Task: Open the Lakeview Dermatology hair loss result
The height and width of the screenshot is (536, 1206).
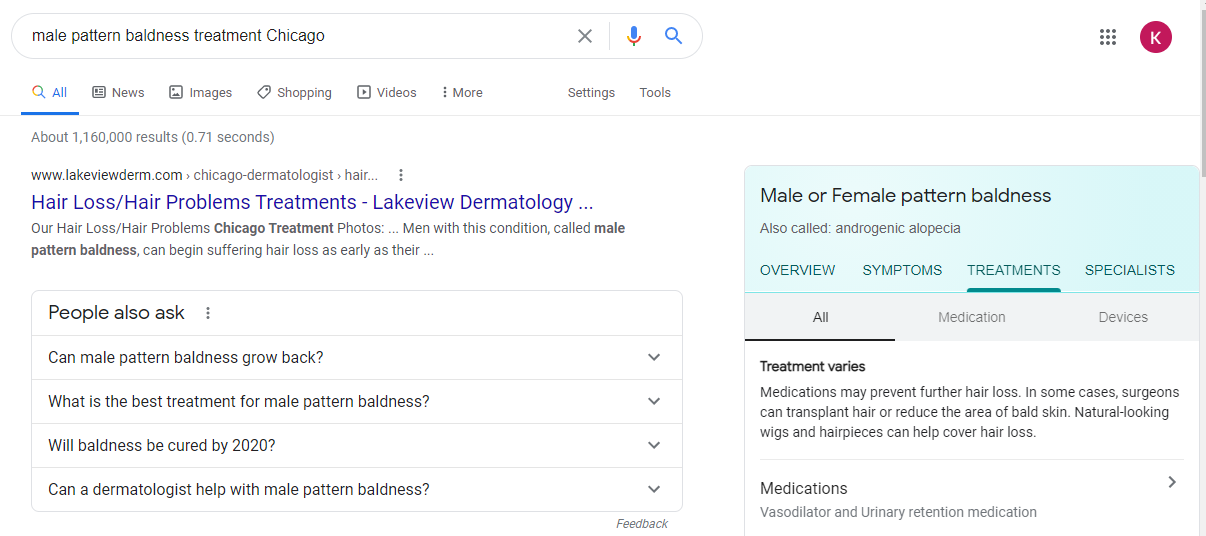Action: pyautogui.click(x=312, y=202)
